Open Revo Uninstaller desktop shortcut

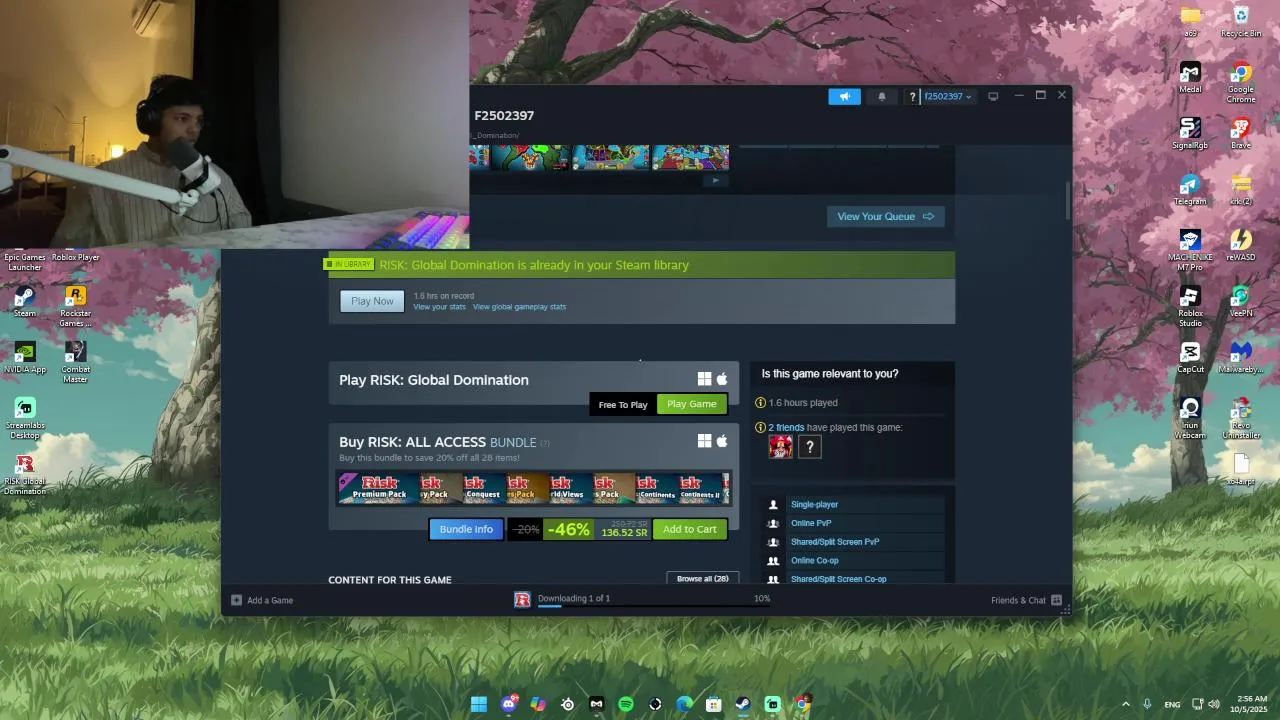click(1241, 418)
